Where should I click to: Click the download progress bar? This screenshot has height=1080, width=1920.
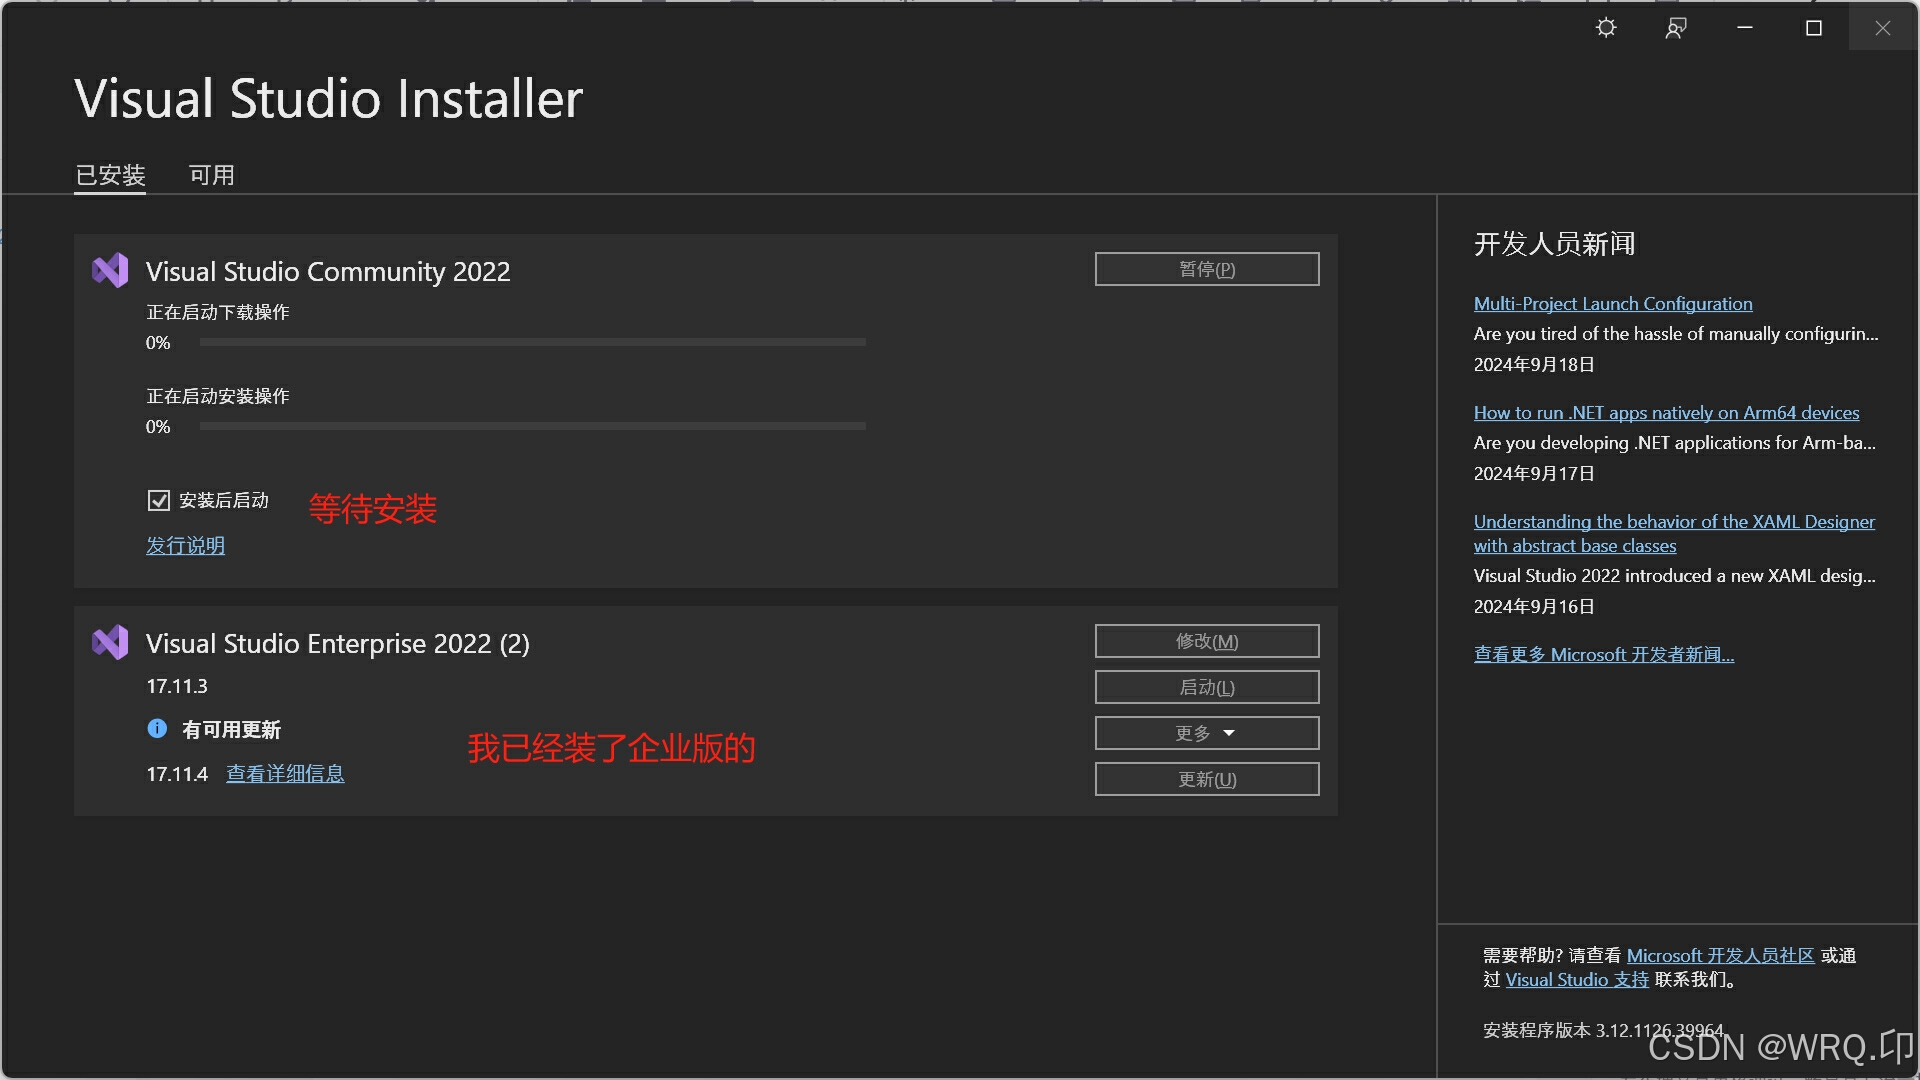[x=532, y=342]
